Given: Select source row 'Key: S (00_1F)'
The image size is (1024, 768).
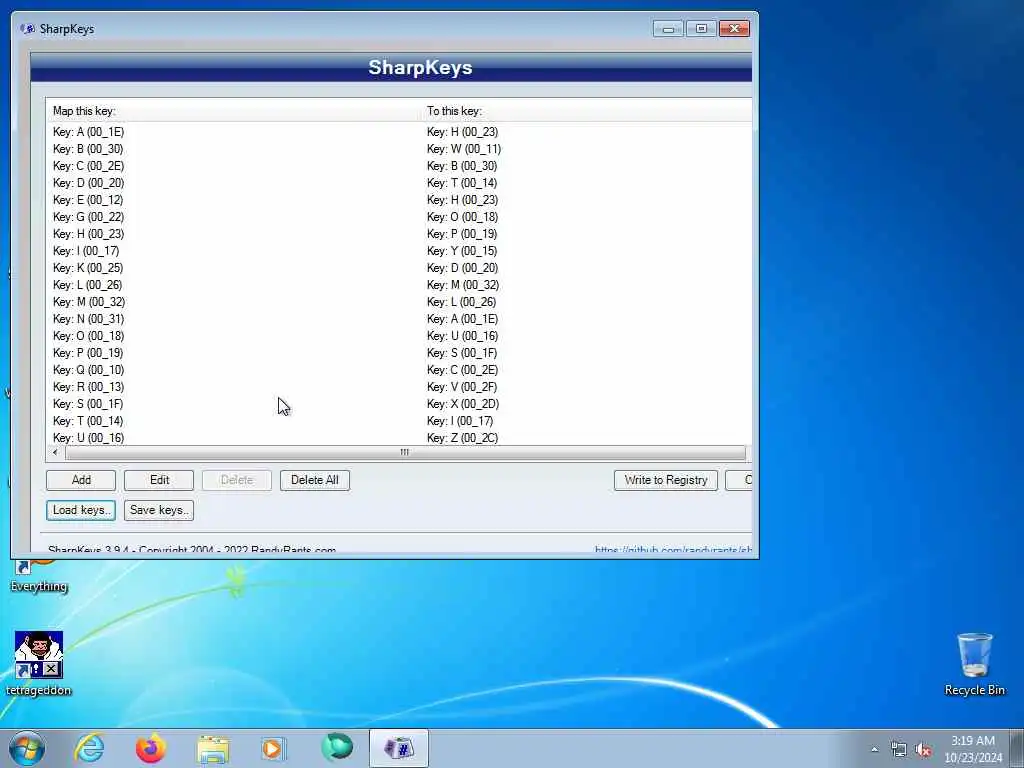Looking at the screenshot, I should [88, 404].
